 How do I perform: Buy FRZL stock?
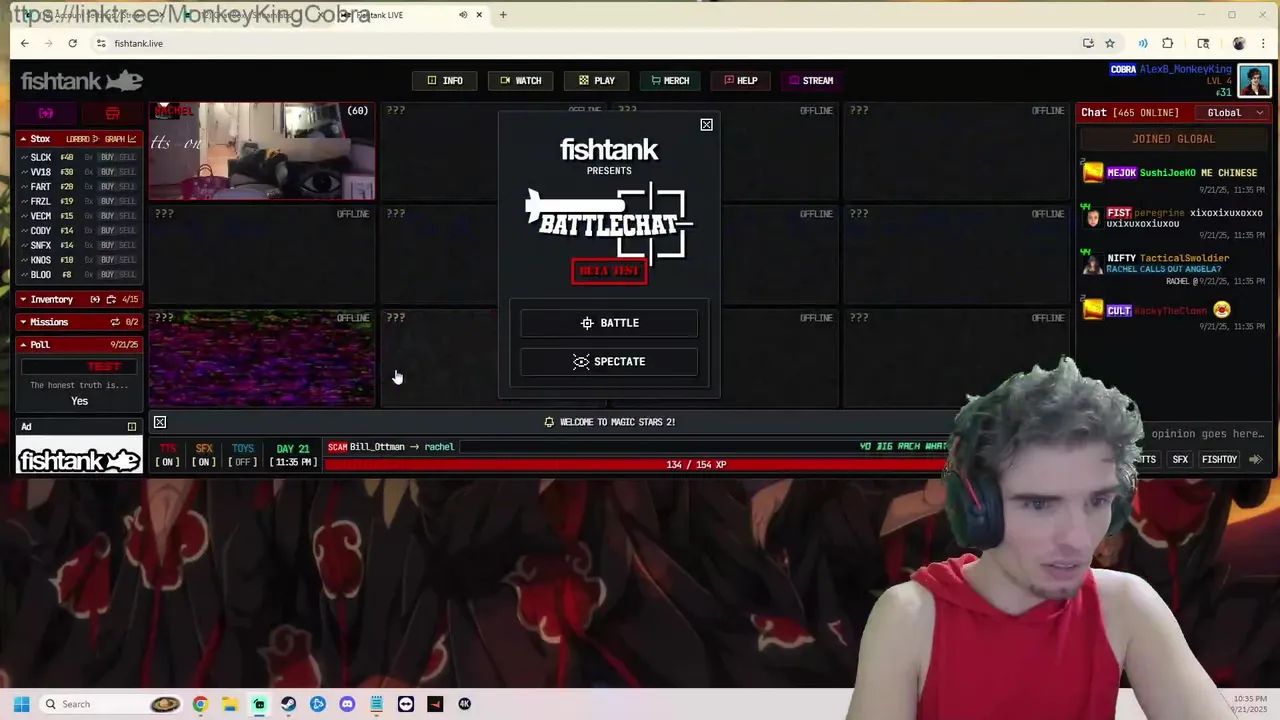[x=107, y=201]
